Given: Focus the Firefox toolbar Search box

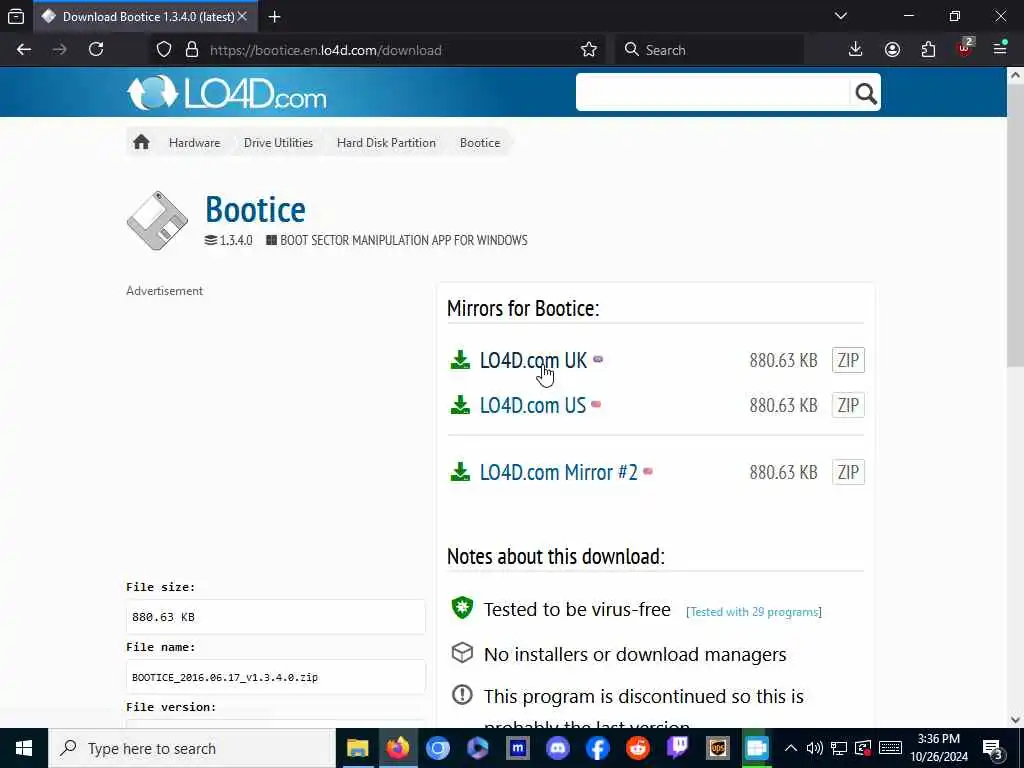Looking at the screenshot, I should pos(710,50).
